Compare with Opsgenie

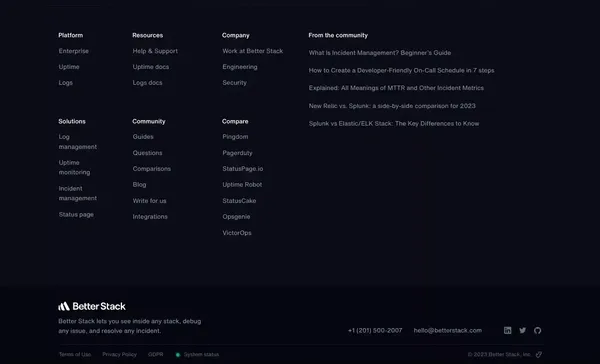236,217
